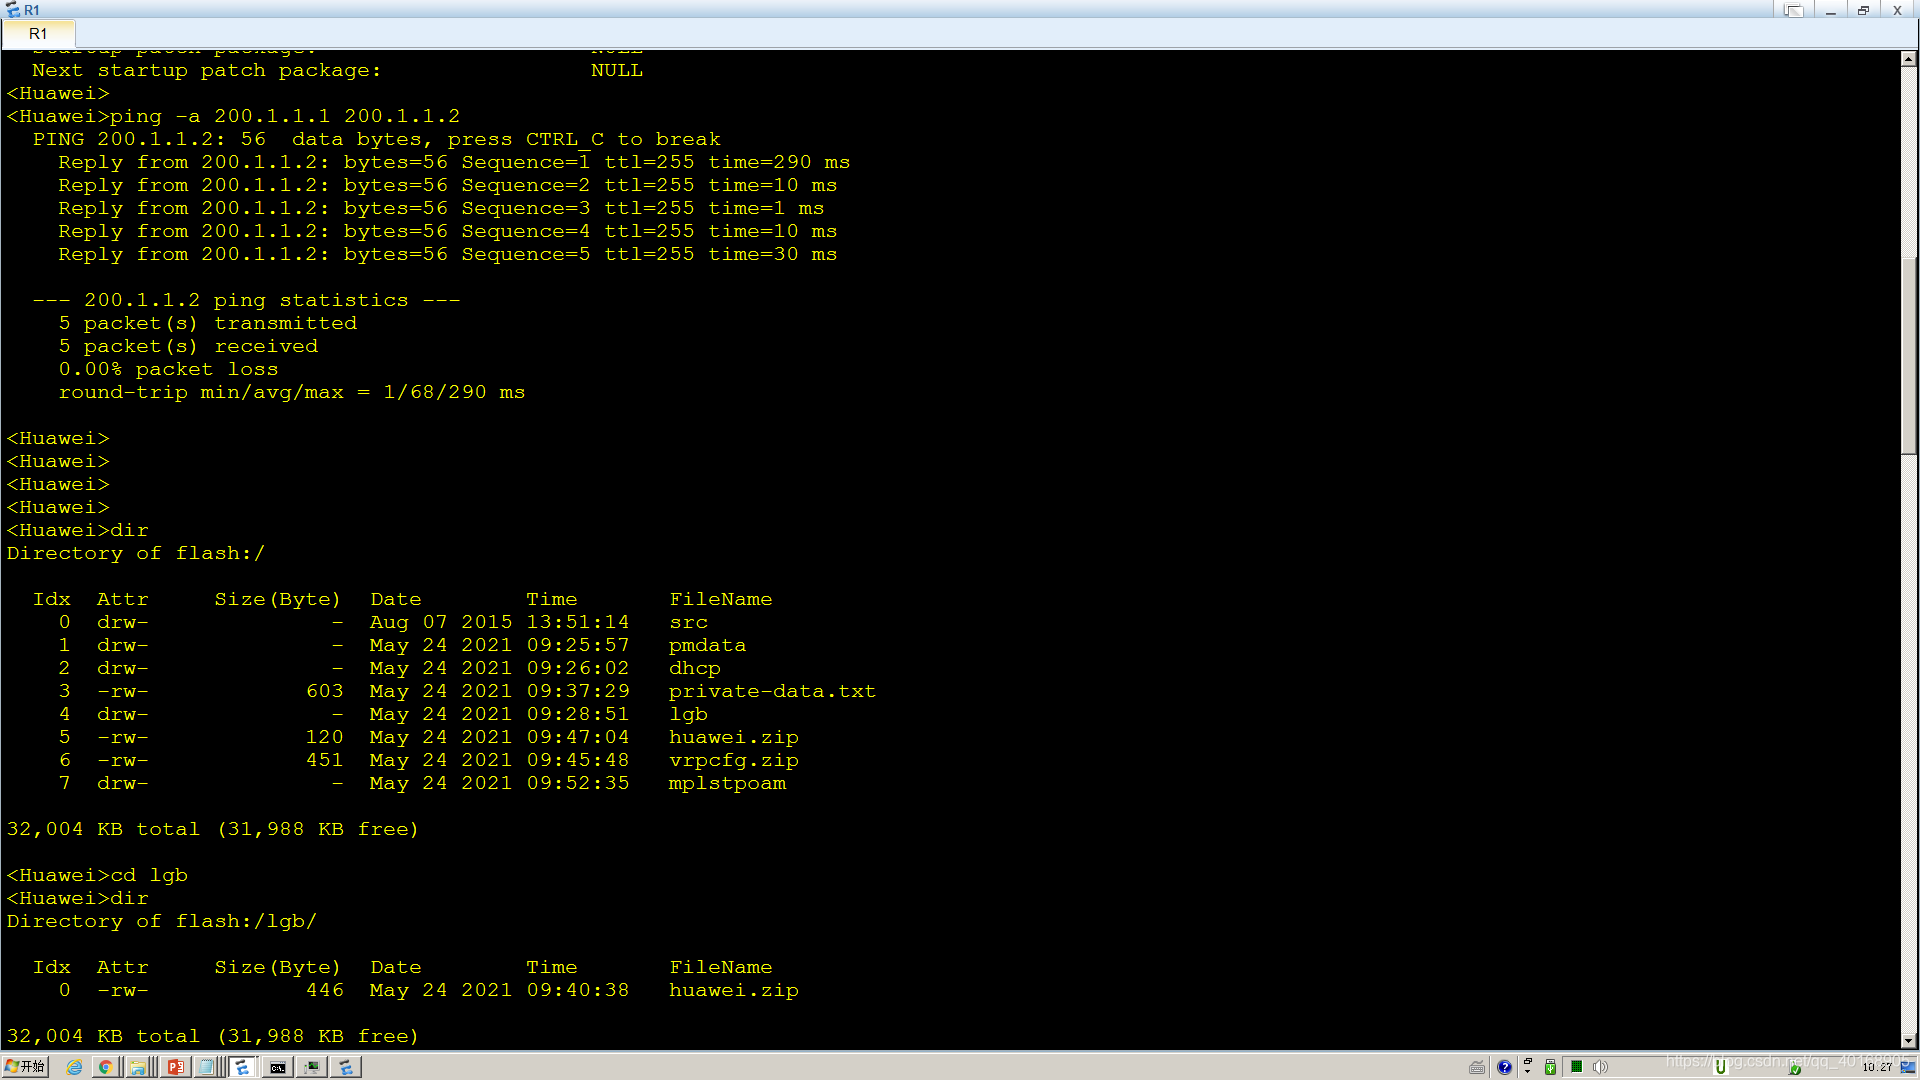The image size is (1920, 1080).
Task: Click the scrollbar down arrow
Action: 1909,1041
